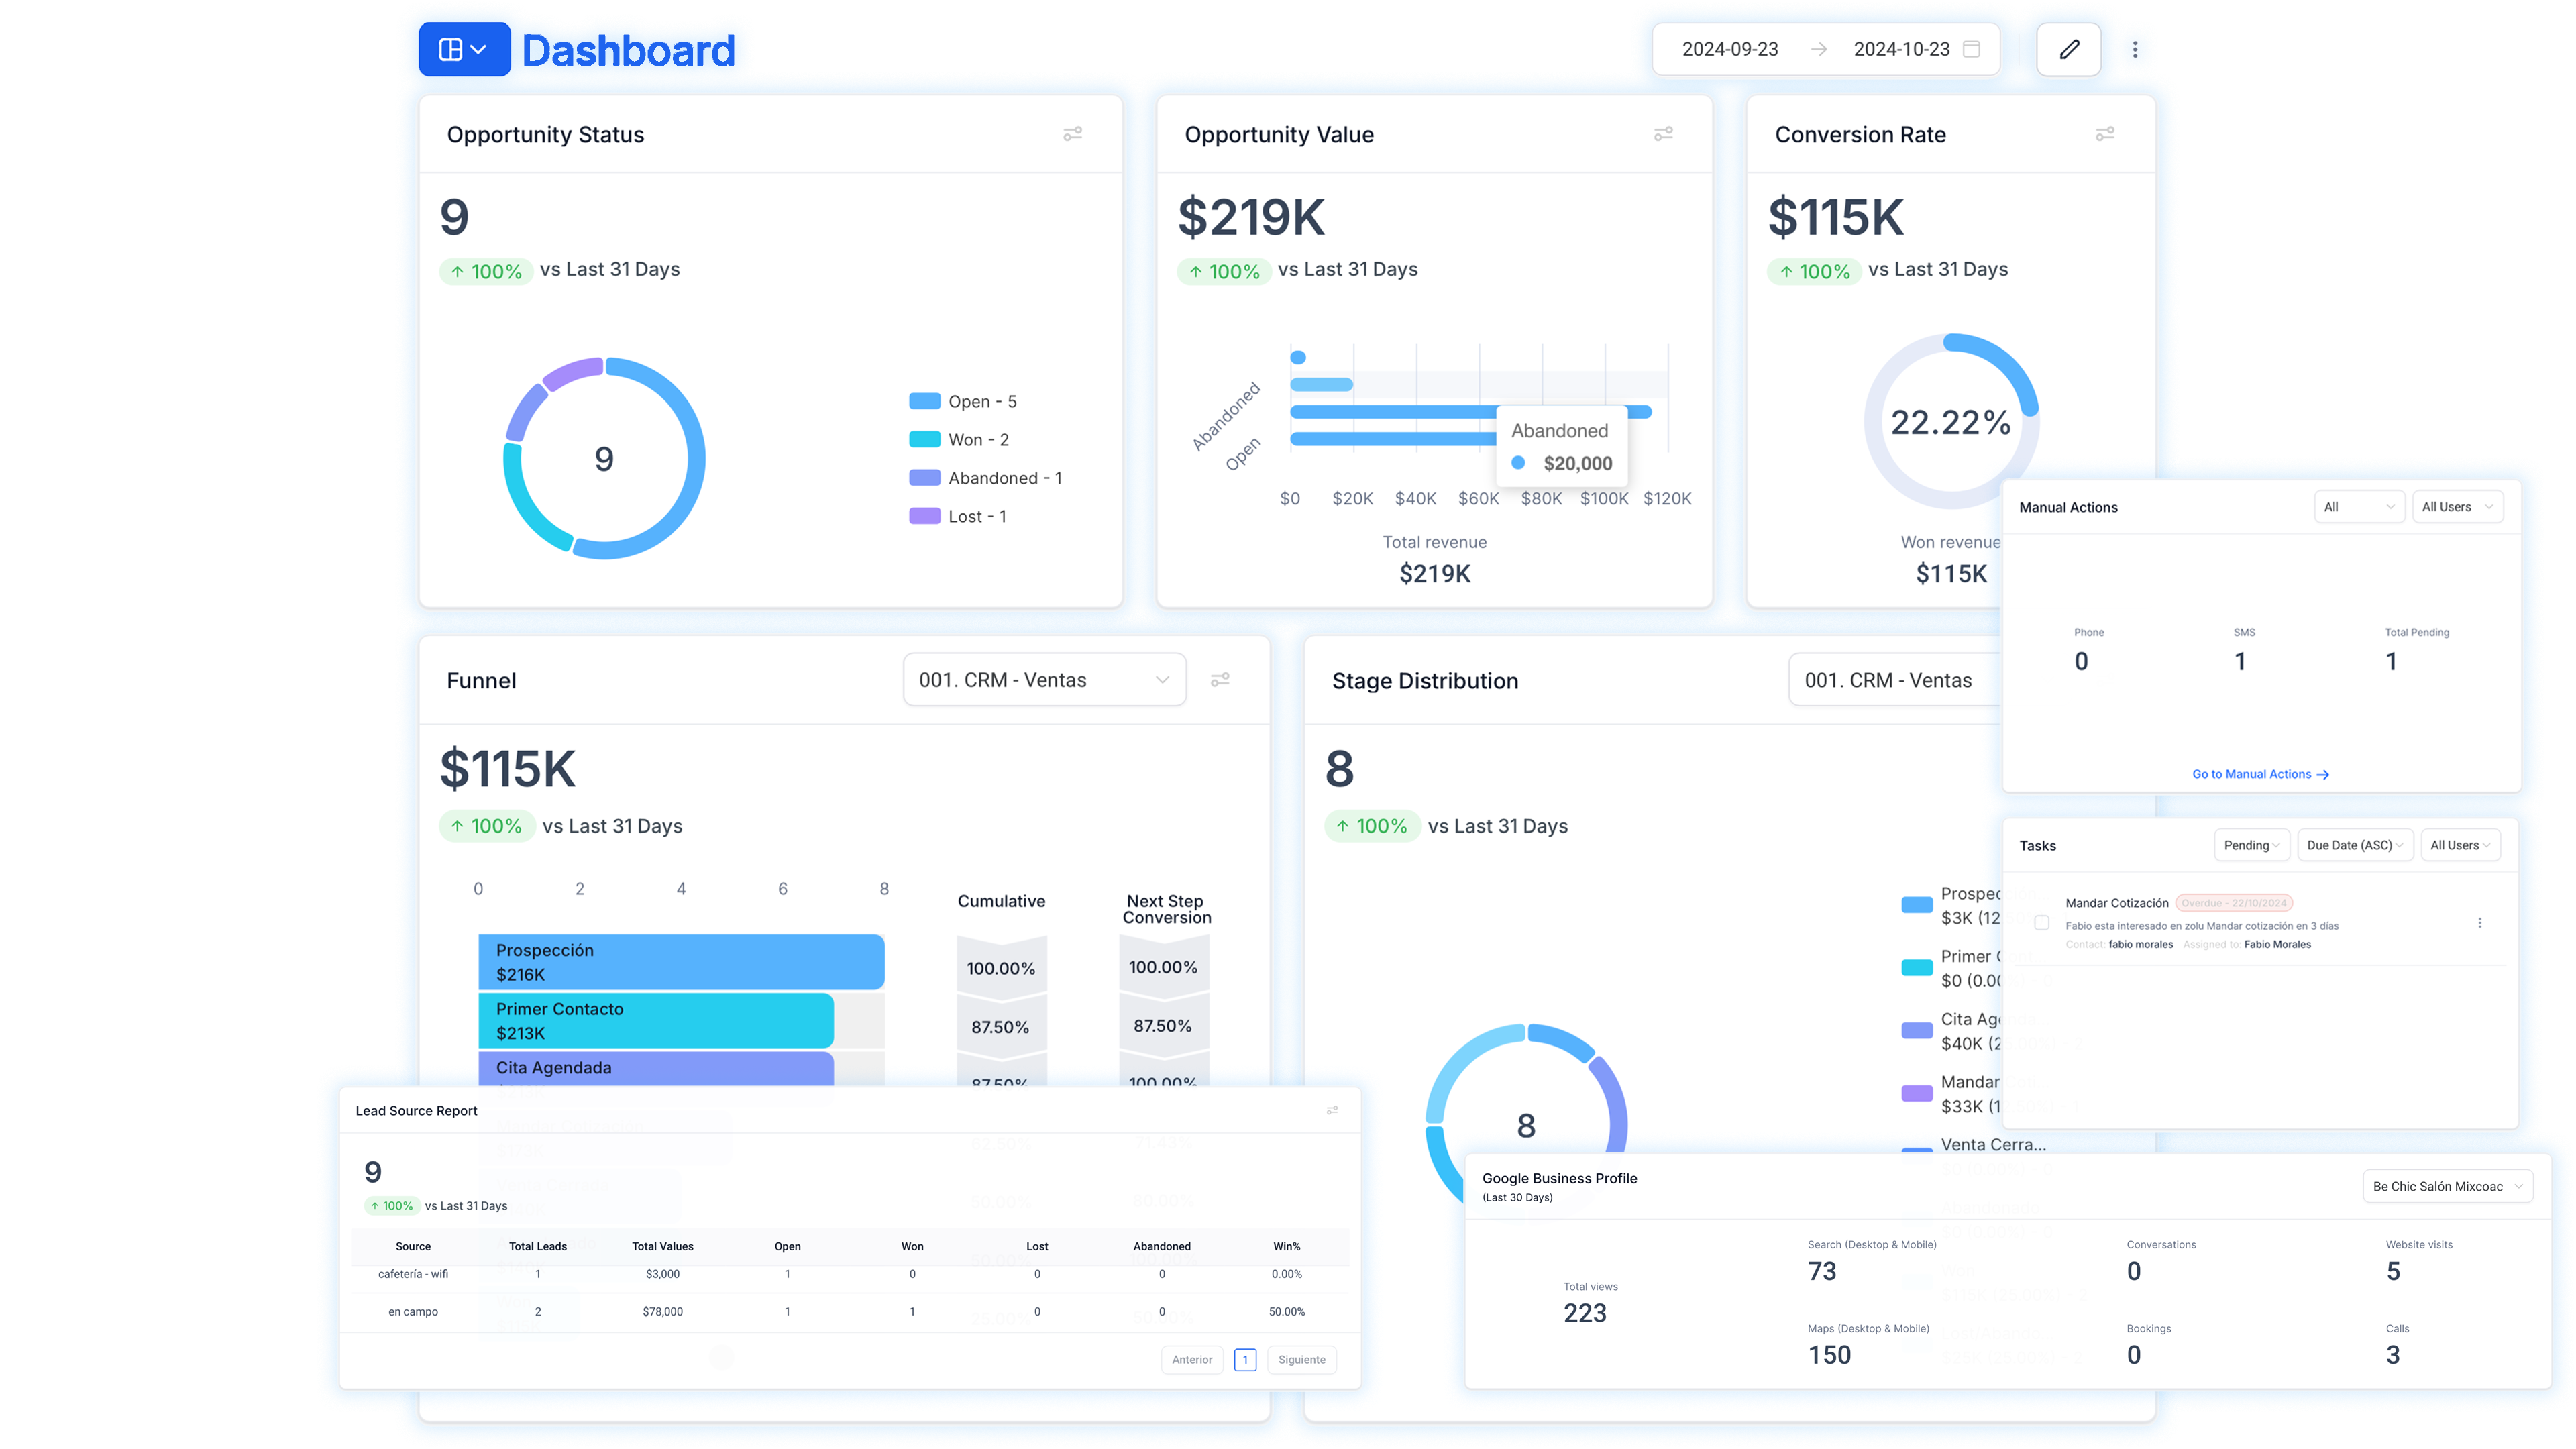Click the Siguiente pagination button
Screen dimensions: 2576x1449
pyautogui.click(x=1301, y=1359)
